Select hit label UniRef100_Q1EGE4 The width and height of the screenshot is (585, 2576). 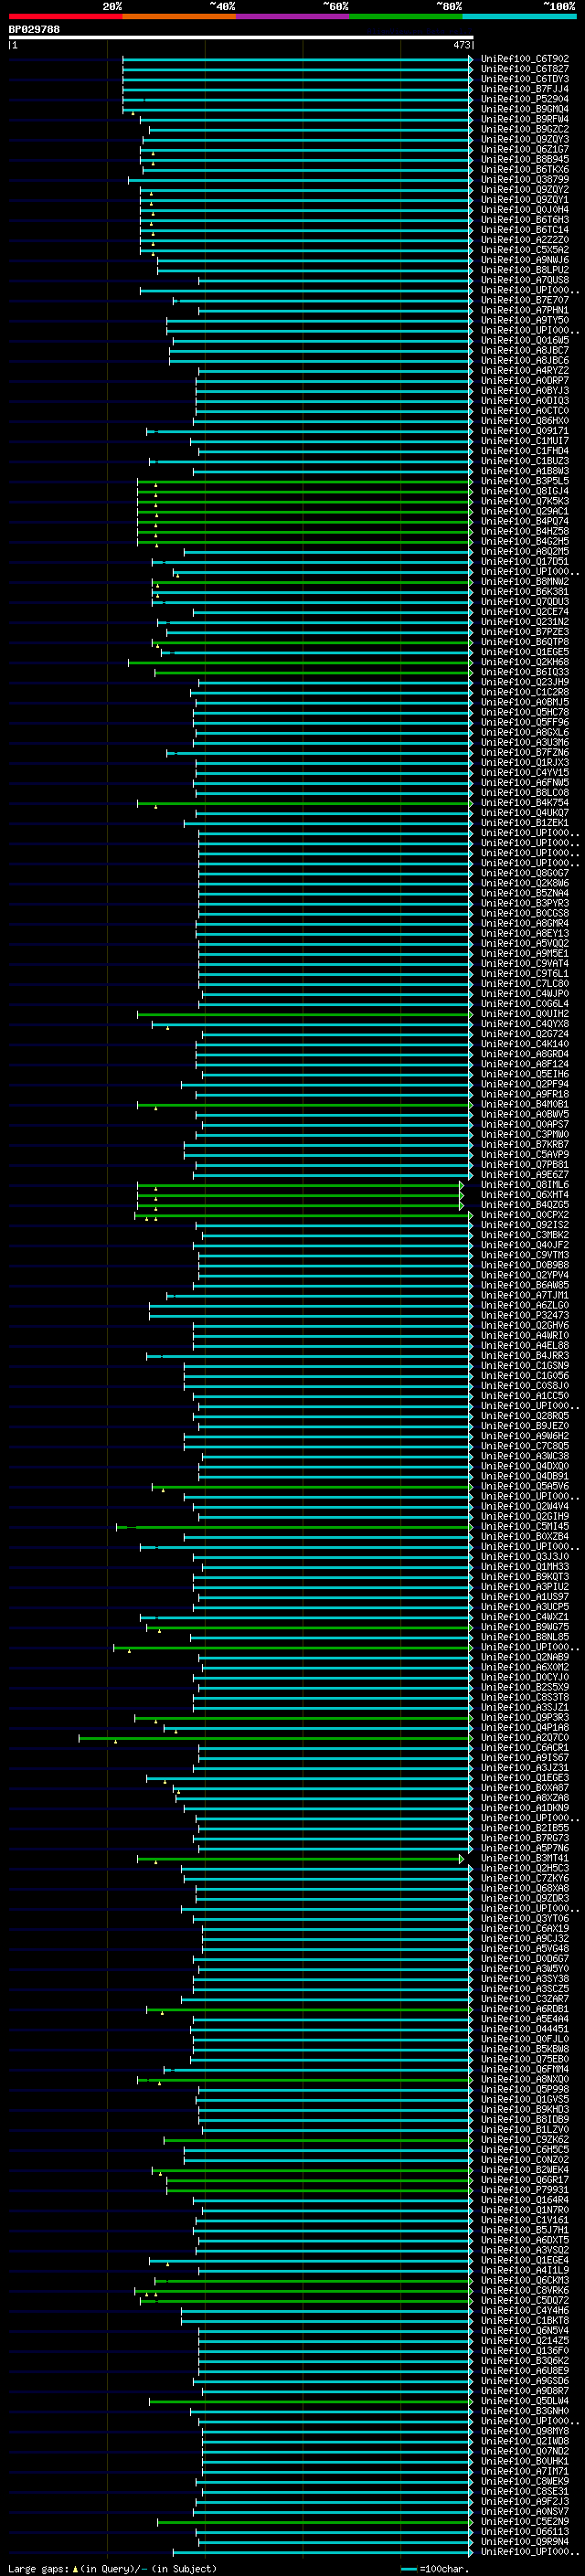pos(525,2261)
